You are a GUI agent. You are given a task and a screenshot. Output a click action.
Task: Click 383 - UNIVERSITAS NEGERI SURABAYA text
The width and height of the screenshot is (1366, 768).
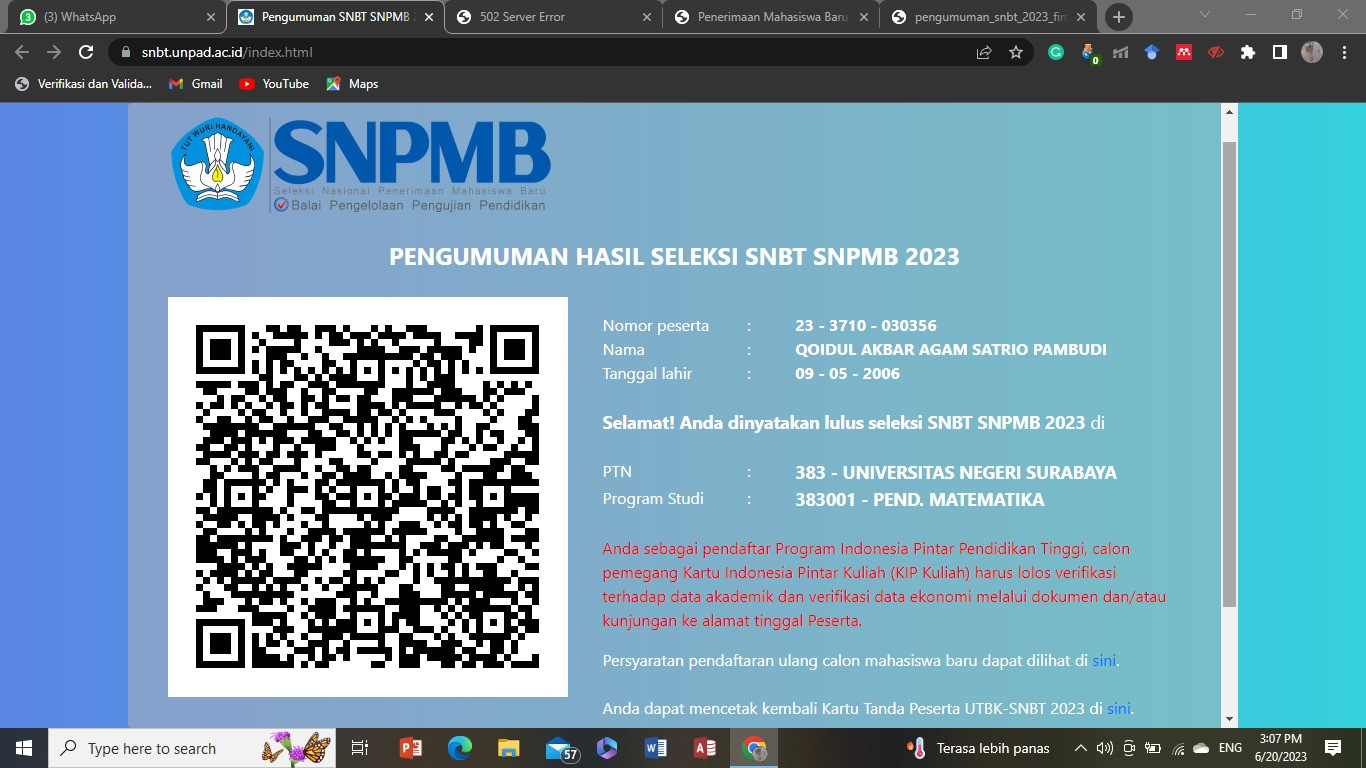(956, 473)
